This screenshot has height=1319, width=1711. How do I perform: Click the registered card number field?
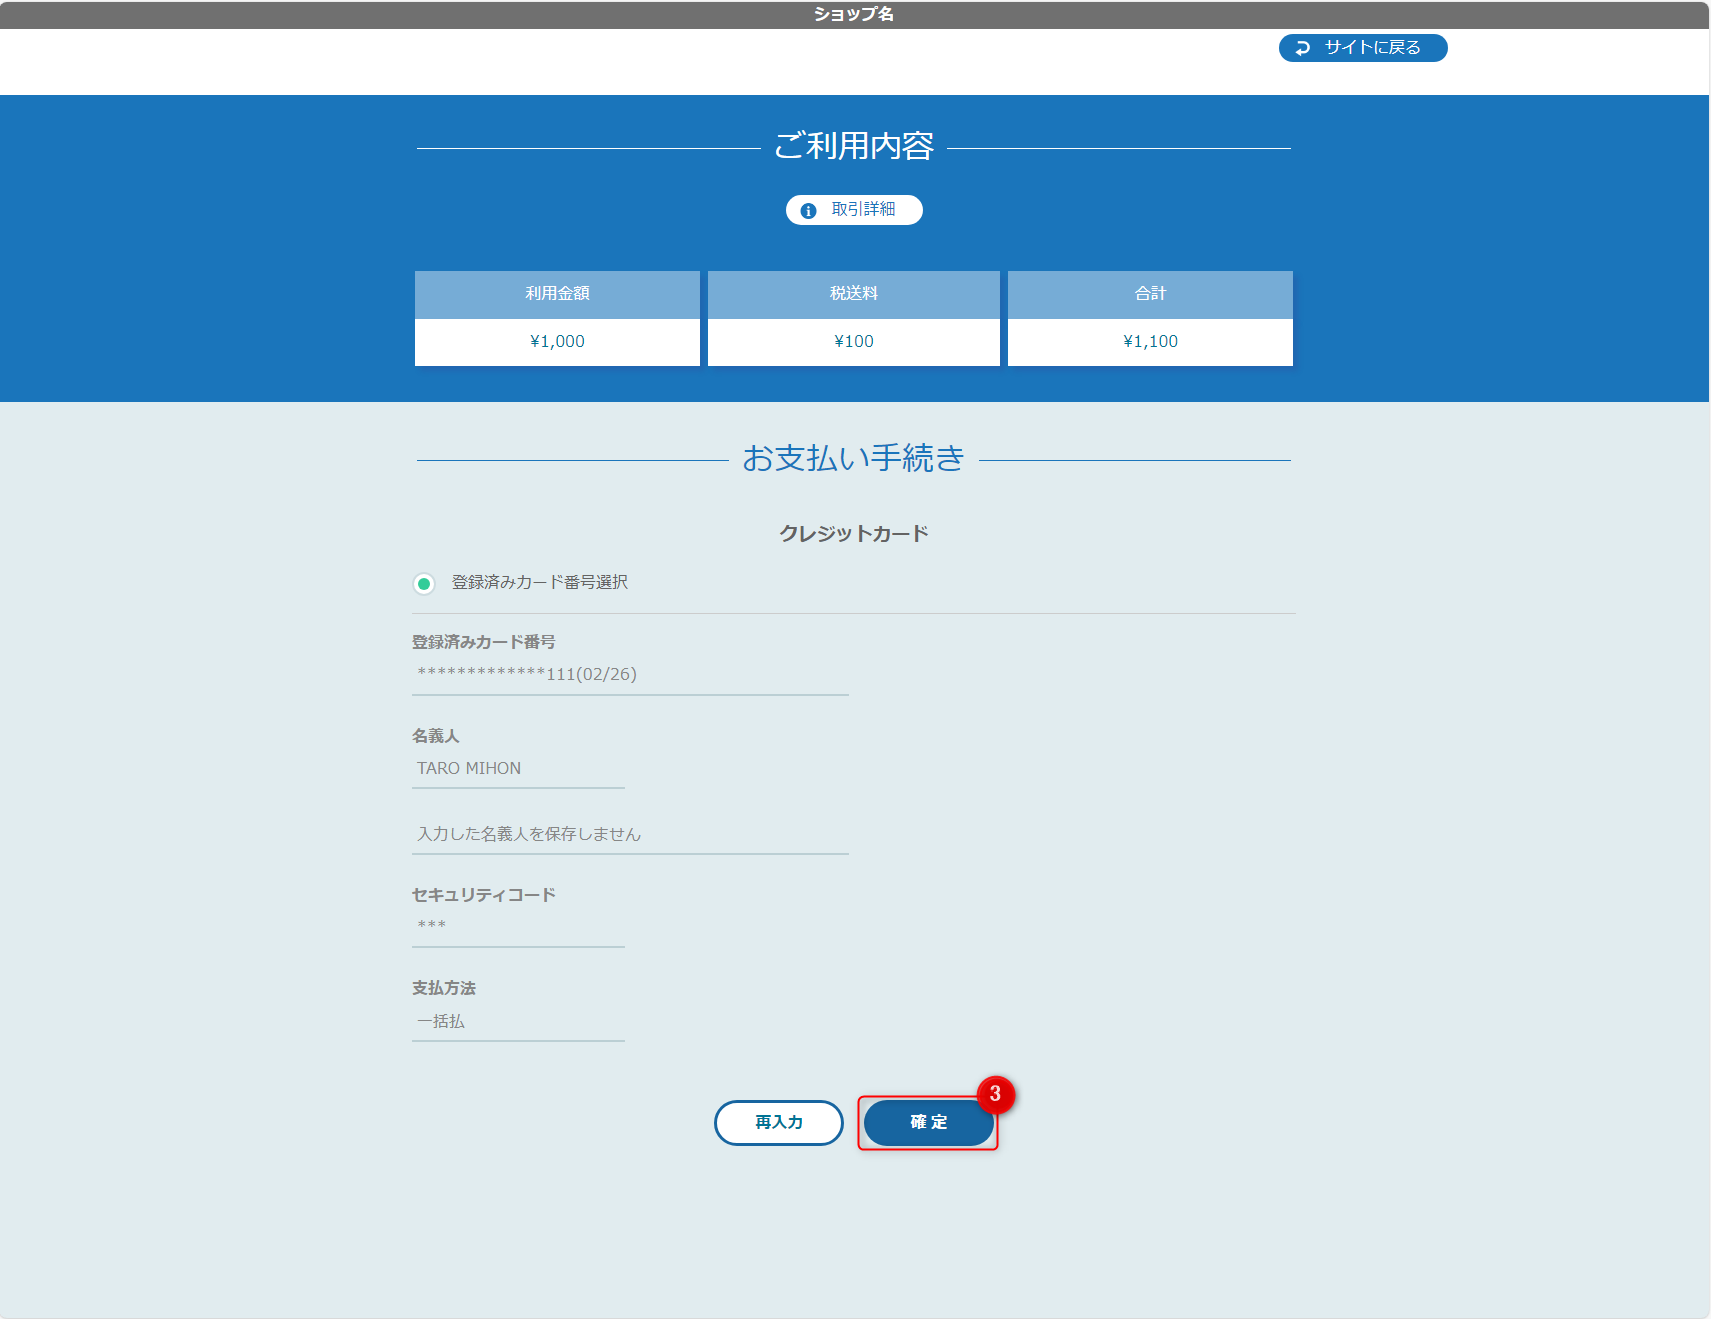pos(630,674)
